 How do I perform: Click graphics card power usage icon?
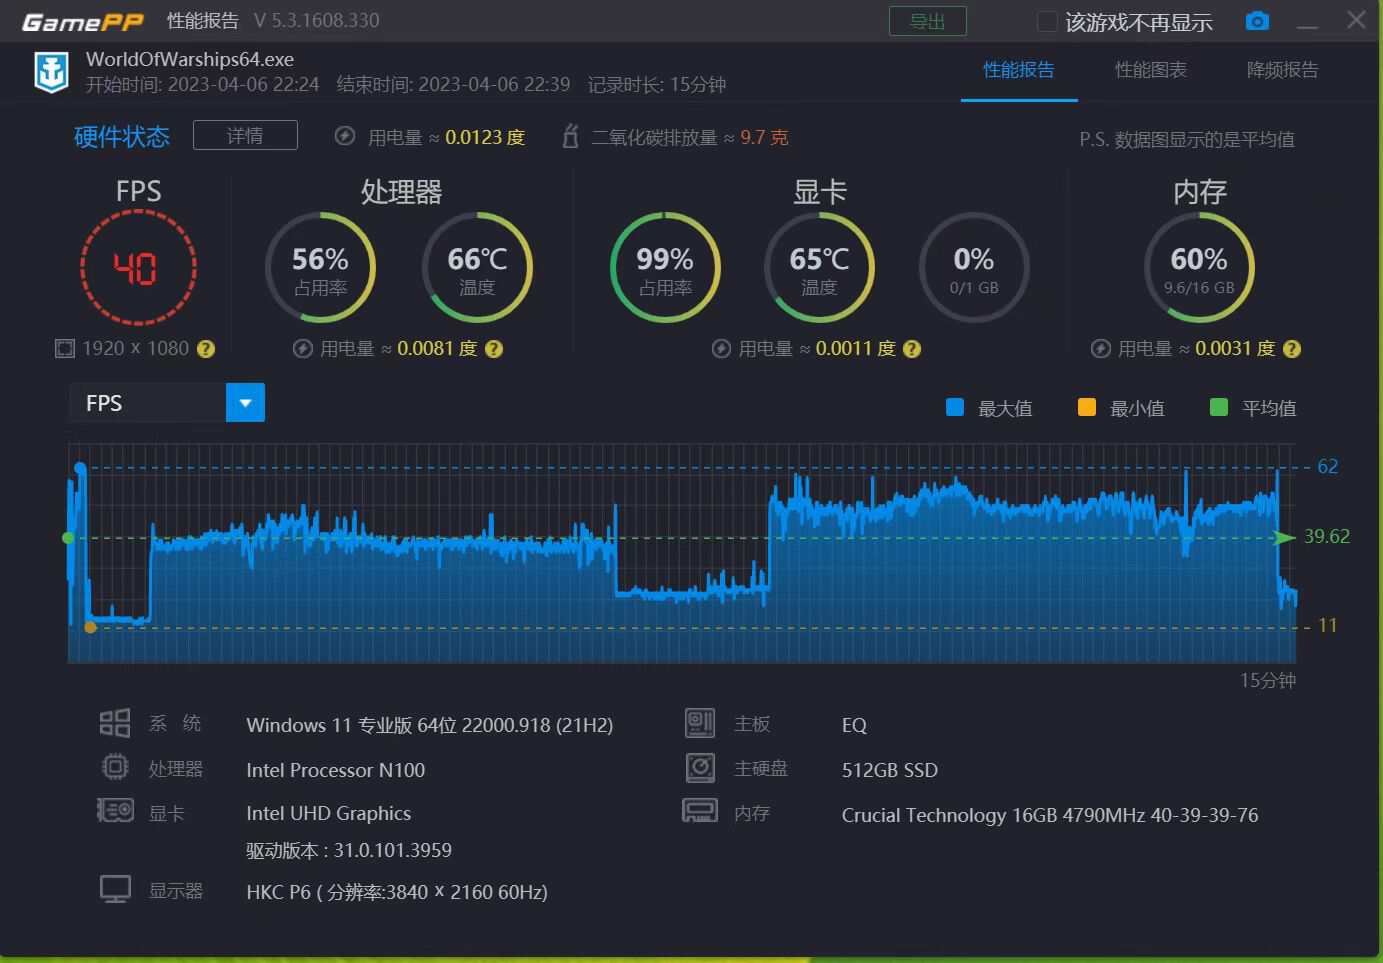tap(721, 349)
